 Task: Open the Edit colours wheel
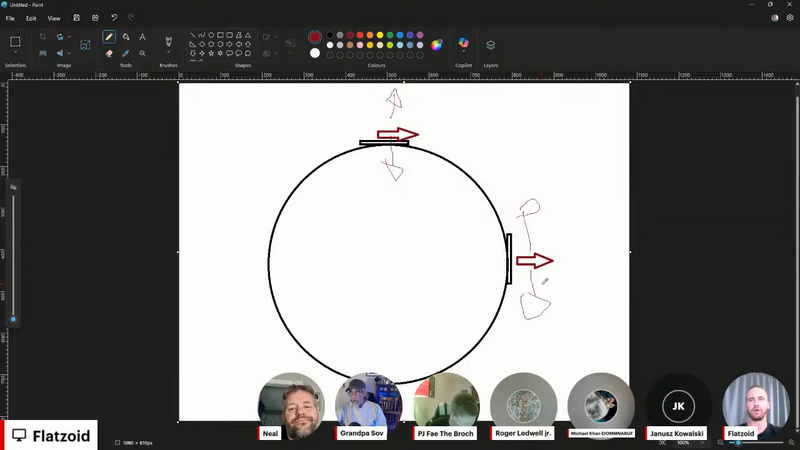point(436,45)
